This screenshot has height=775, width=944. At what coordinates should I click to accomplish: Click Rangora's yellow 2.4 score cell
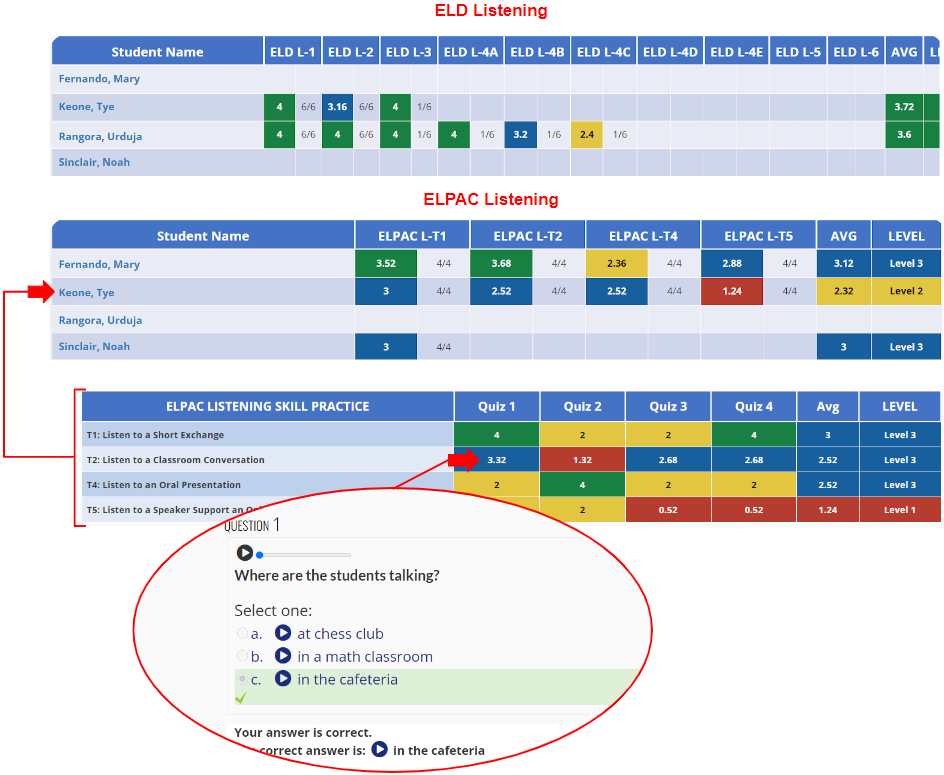coord(587,134)
